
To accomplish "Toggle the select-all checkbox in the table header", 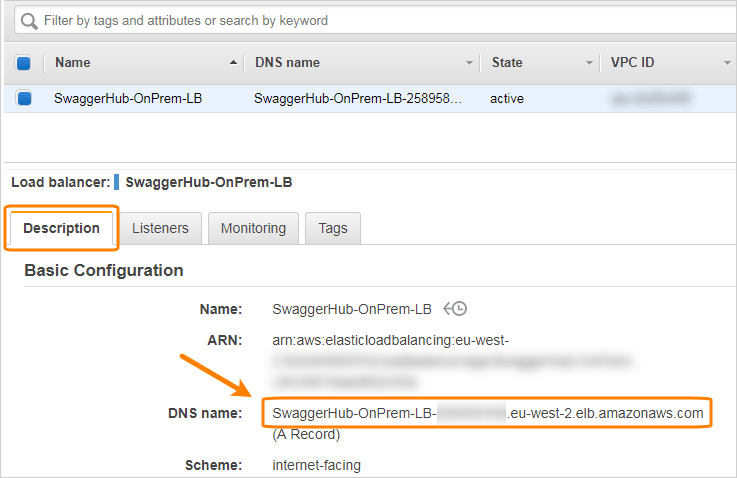I will tap(24, 63).
